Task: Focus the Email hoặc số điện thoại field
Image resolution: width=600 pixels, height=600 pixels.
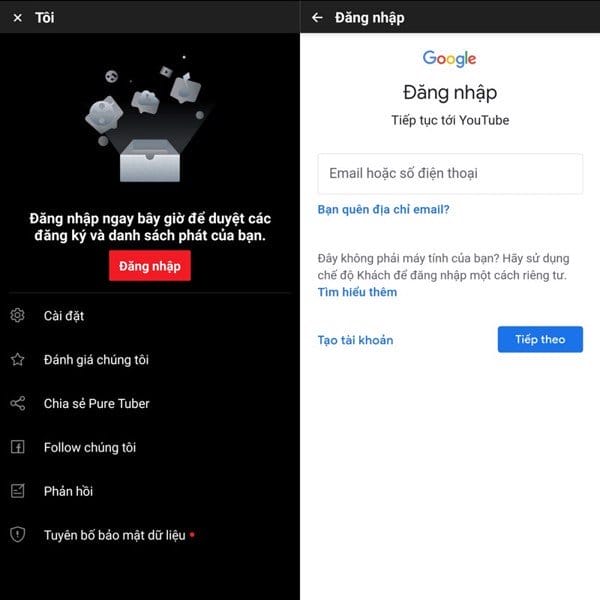Action: [x=450, y=174]
